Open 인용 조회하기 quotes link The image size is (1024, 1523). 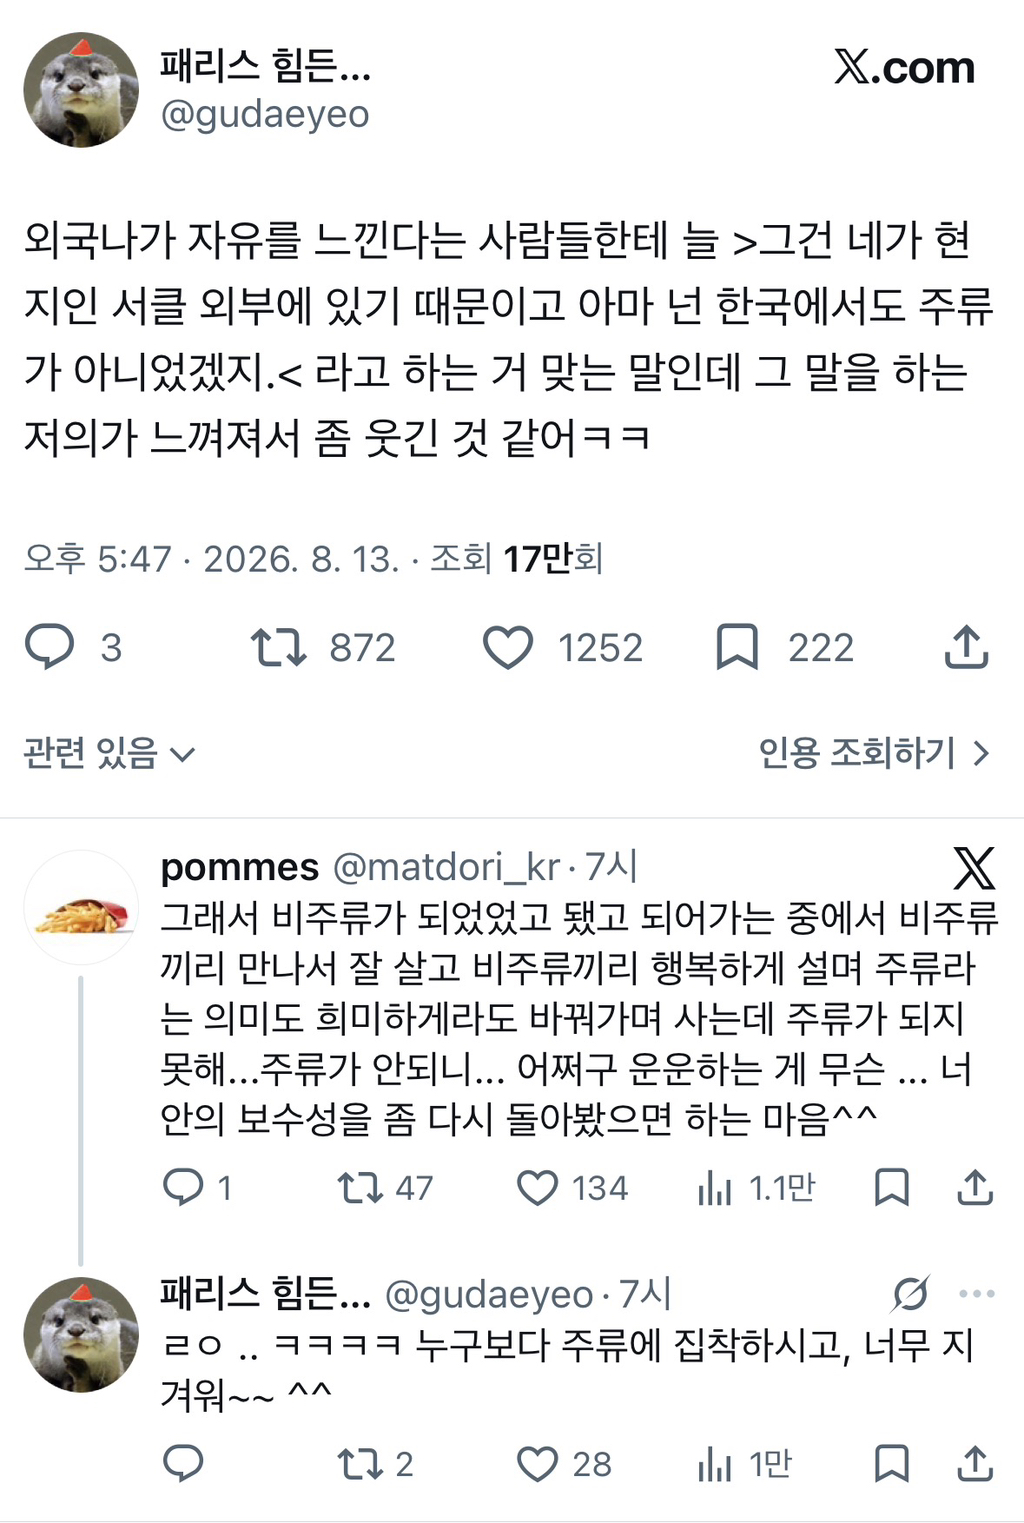874,753
